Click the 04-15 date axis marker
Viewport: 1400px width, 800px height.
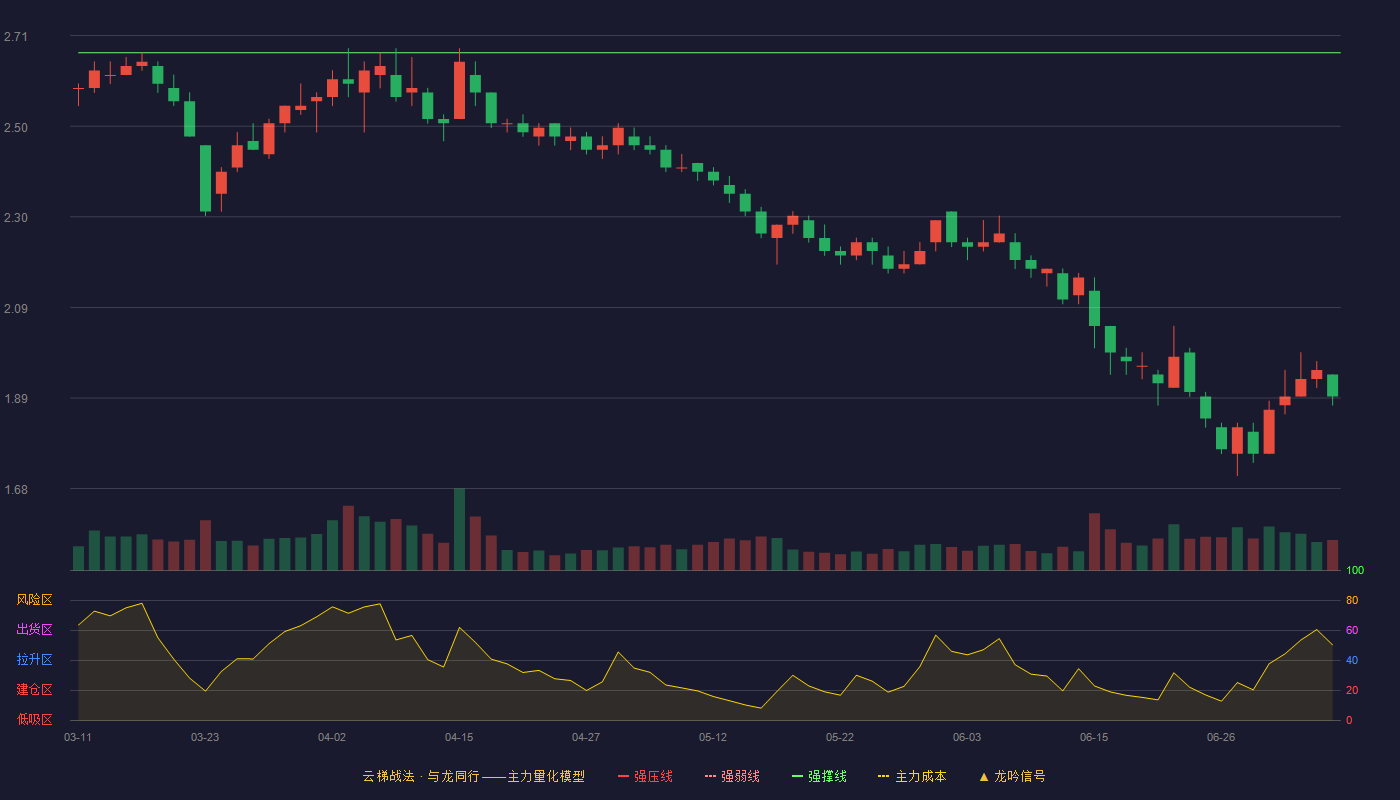459,737
